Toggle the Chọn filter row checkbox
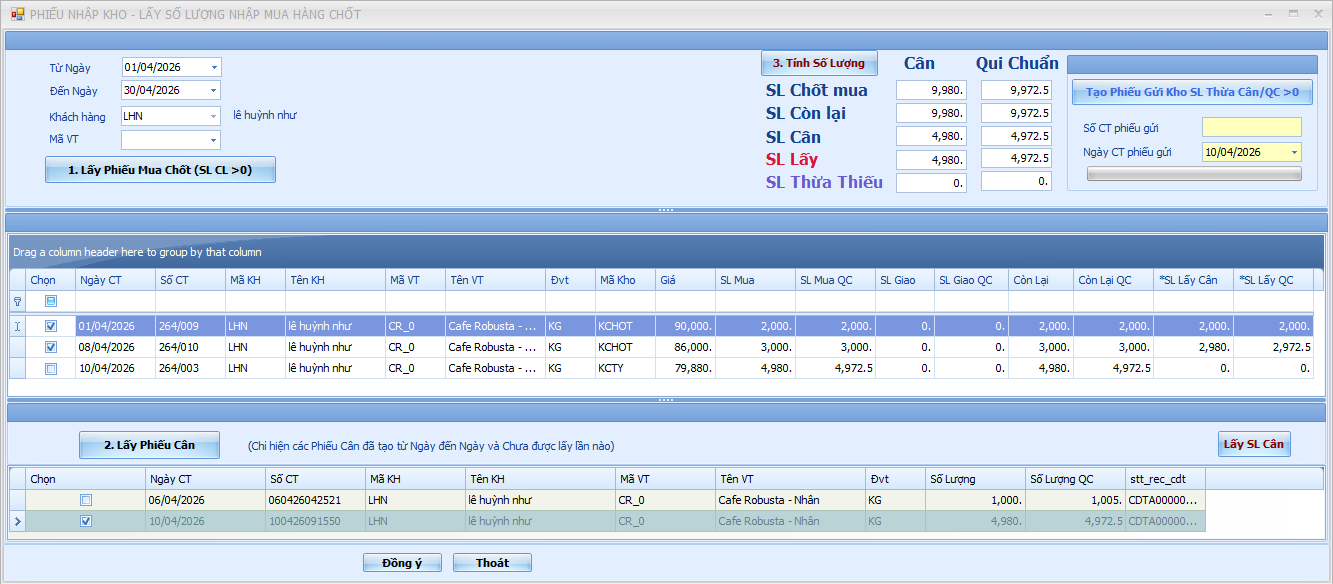Screen dimensions: 1333x584 coord(51,301)
